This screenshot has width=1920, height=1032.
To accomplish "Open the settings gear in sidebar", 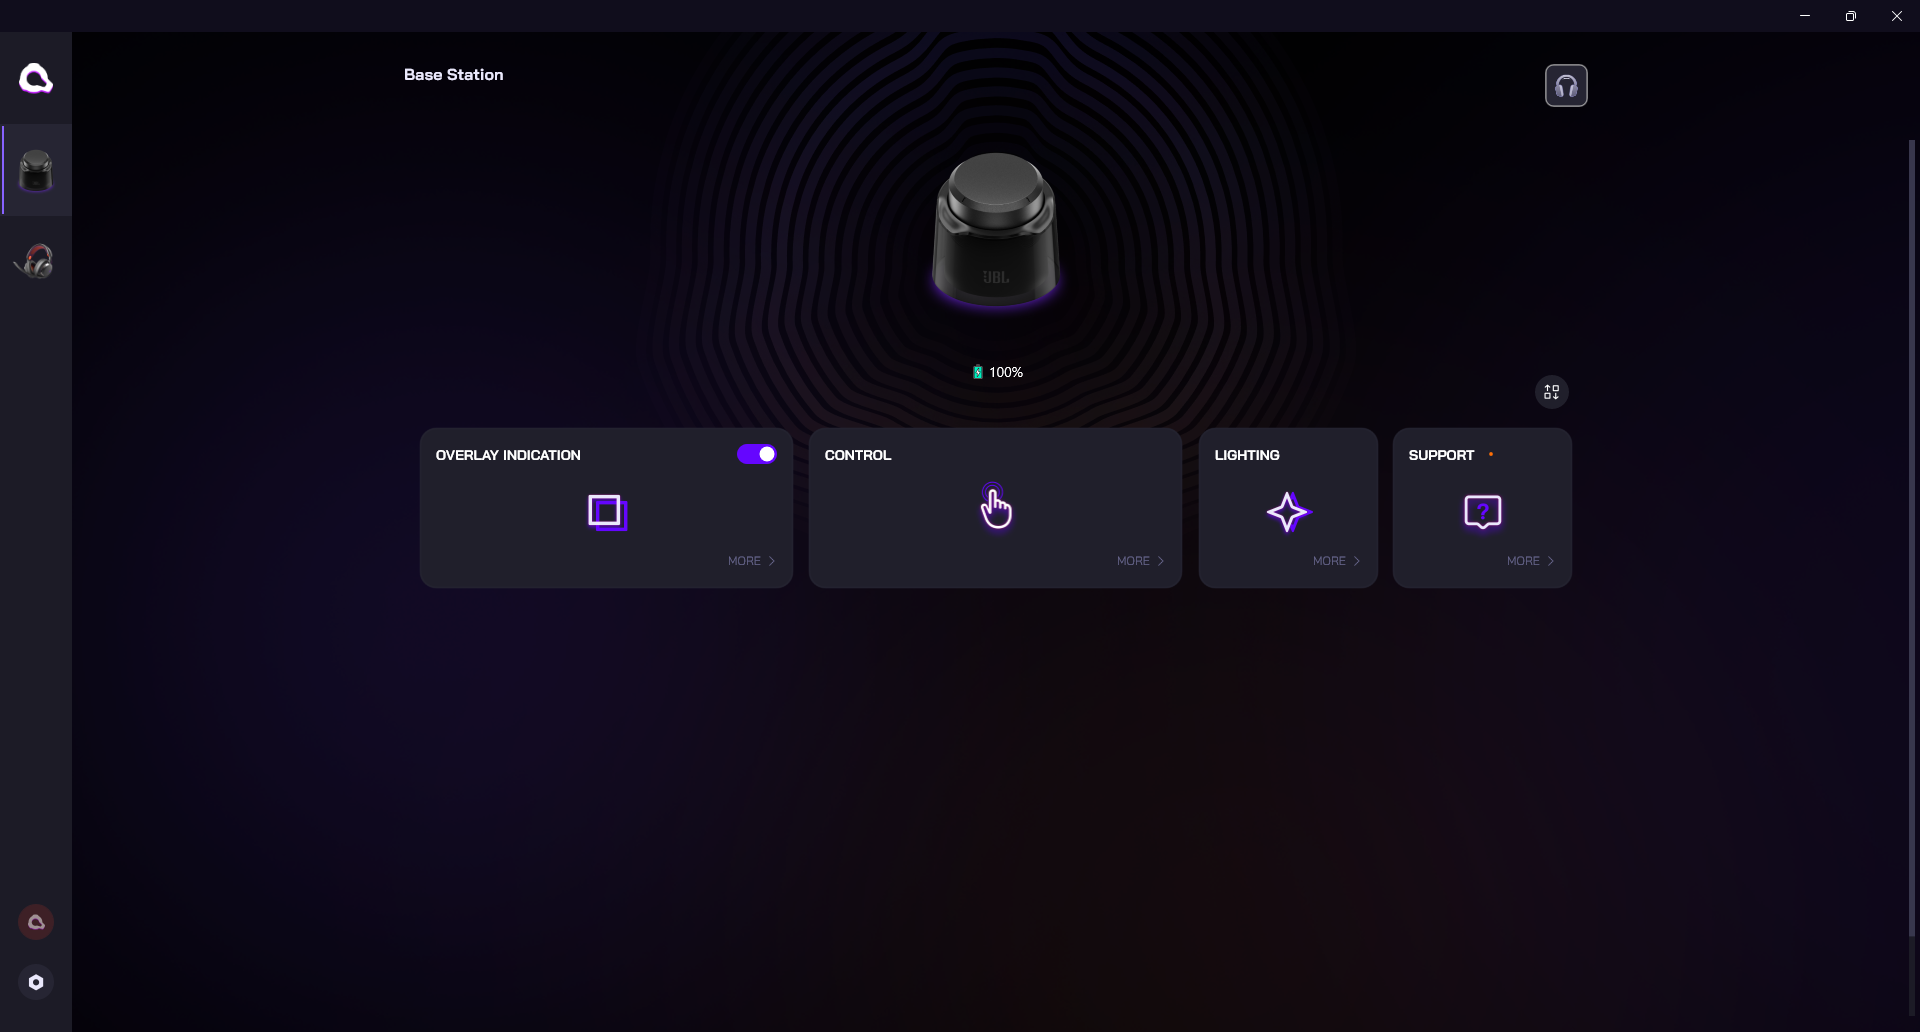I will tap(36, 982).
